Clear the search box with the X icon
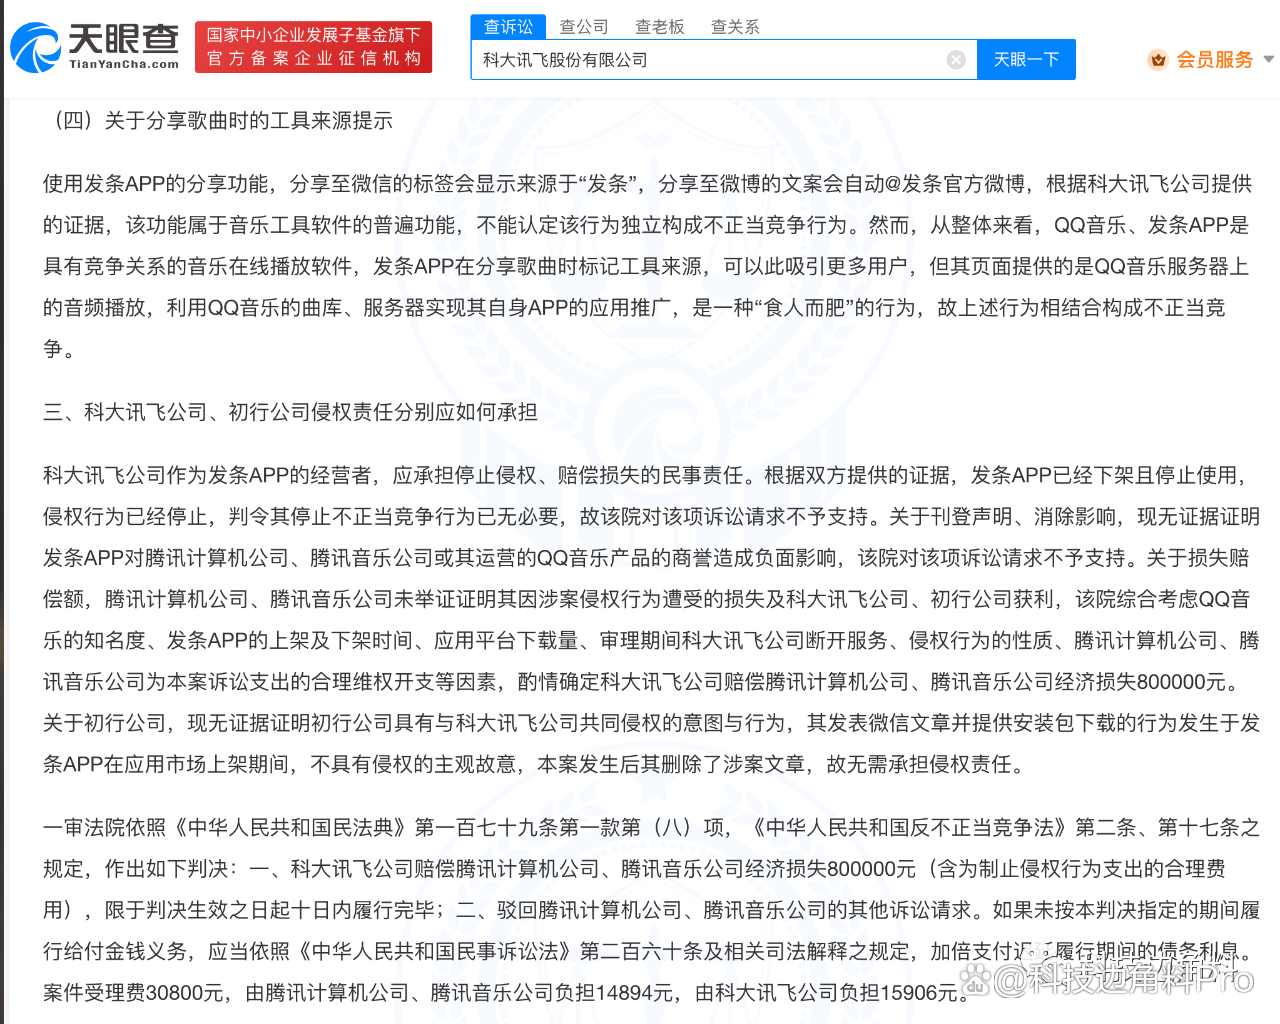1280x1024 pixels. coord(956,60)
